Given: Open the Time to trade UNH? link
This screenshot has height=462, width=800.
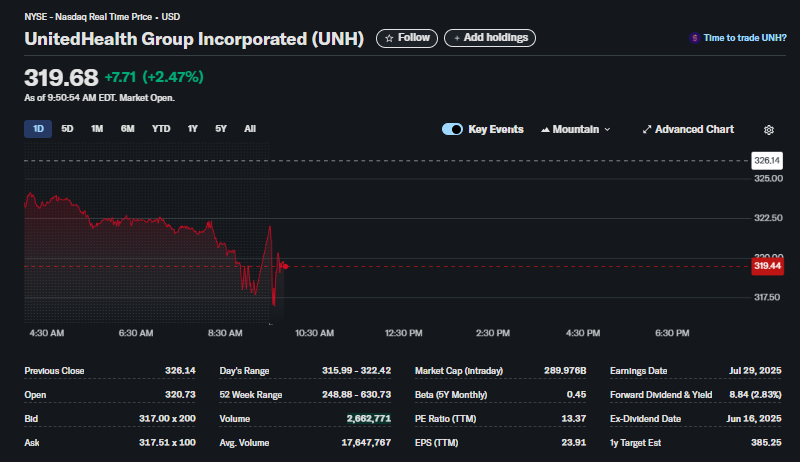Looking at the screenshot, I should point(744,38).
